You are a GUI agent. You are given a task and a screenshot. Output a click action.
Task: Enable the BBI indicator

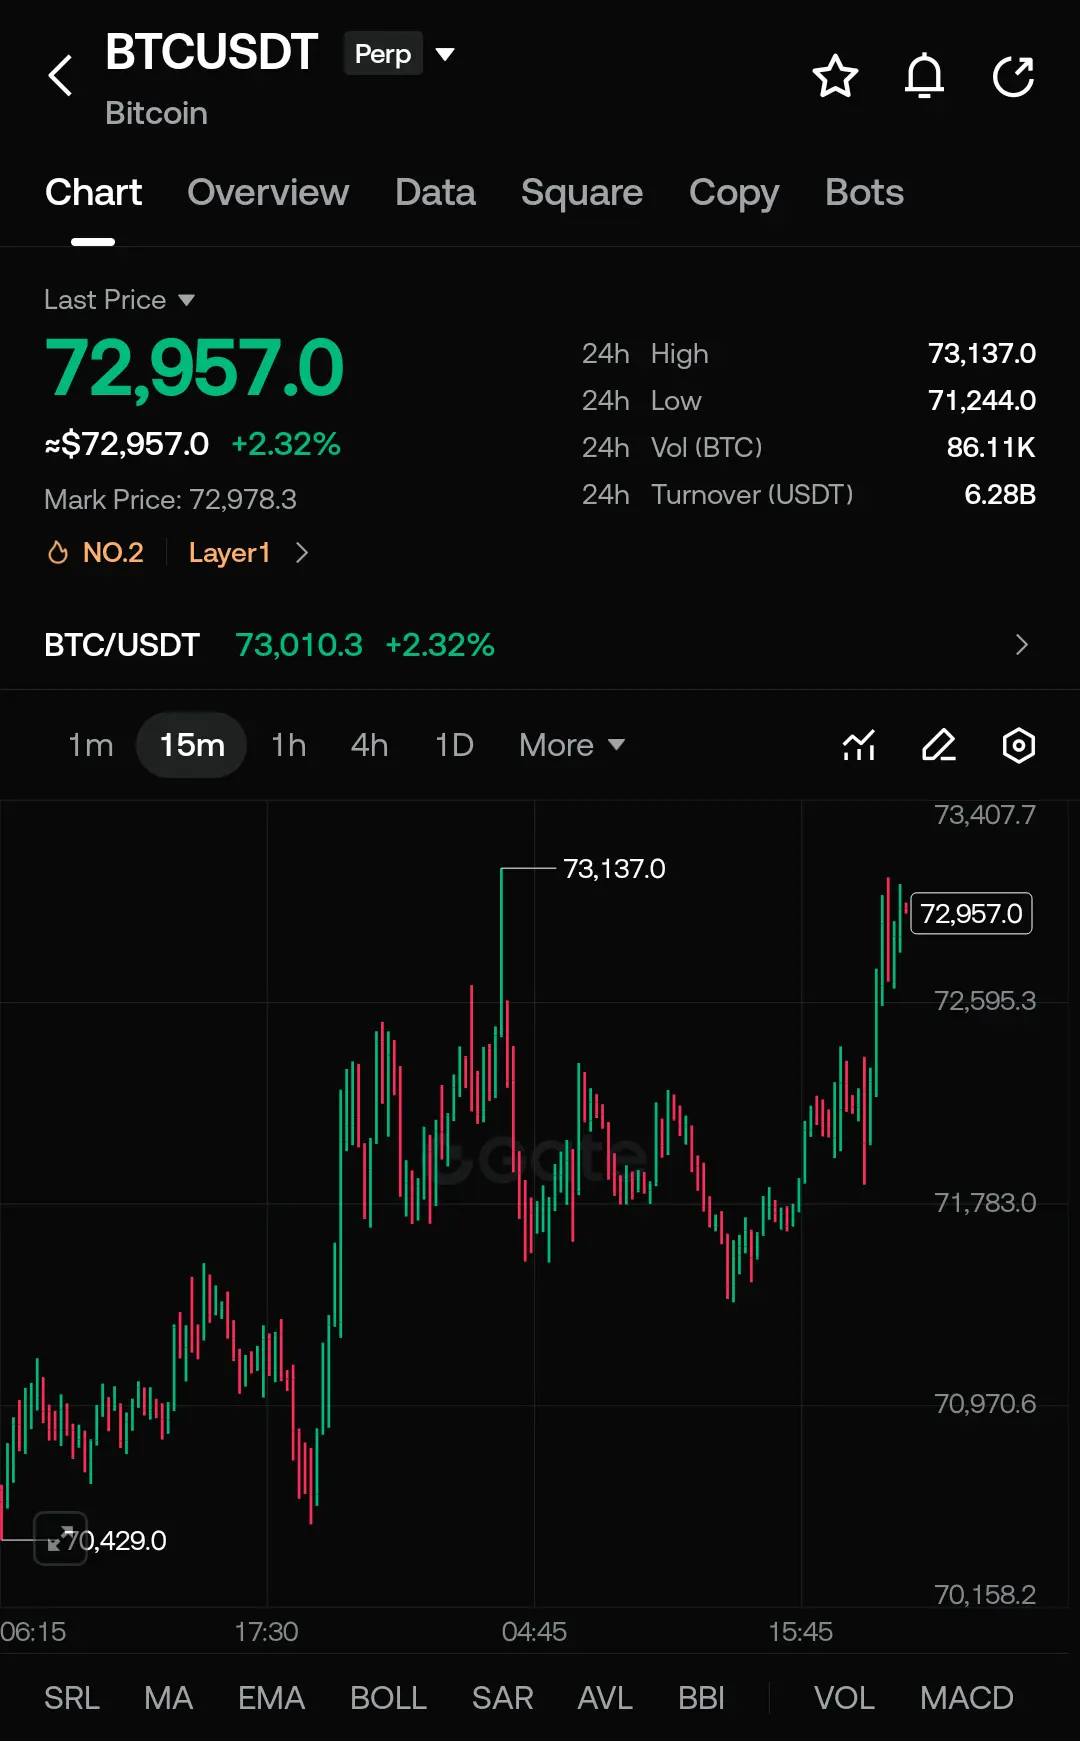pyautogui.click(x=701, y=1698)
